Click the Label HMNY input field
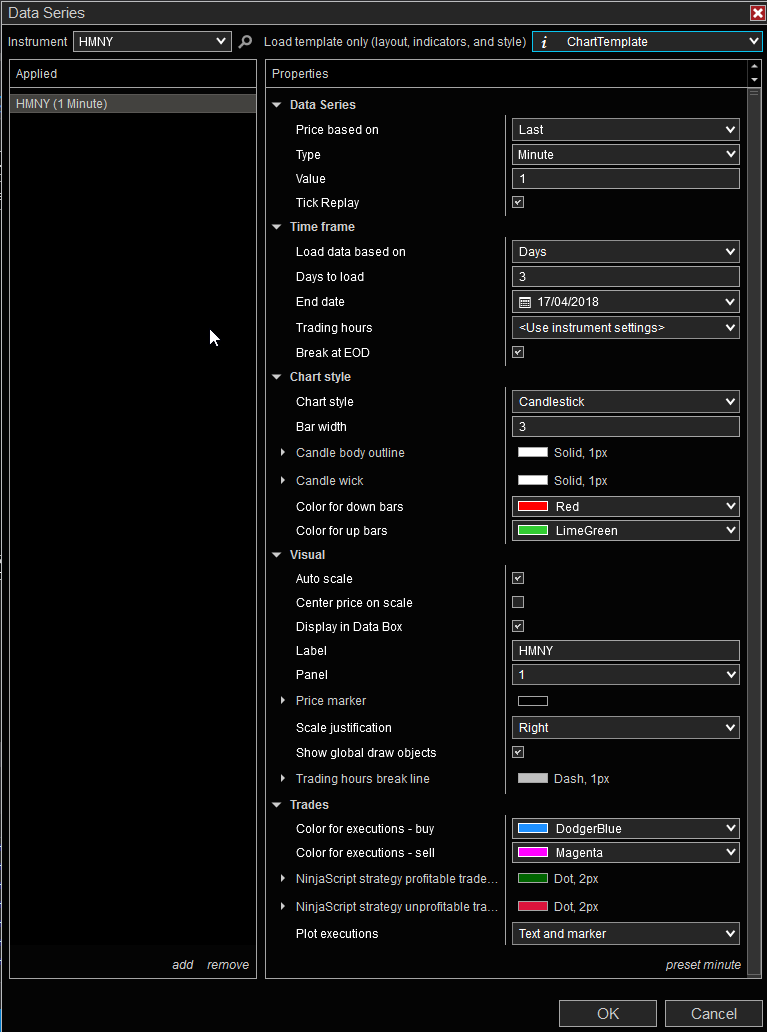The image size is (767, 1032). pos(625,651)
